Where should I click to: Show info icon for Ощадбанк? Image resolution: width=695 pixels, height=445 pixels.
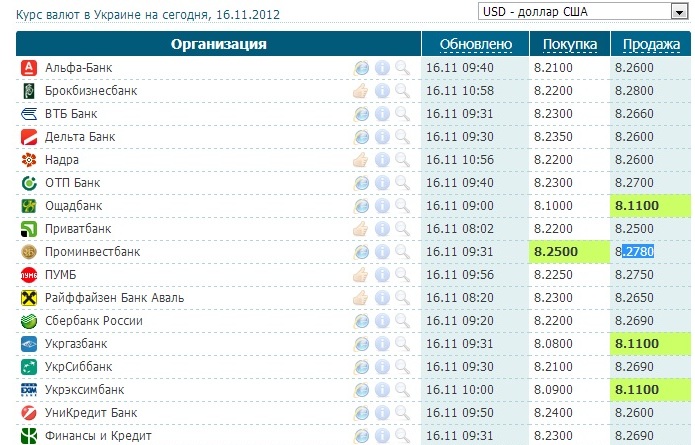[x=382, y=206]
